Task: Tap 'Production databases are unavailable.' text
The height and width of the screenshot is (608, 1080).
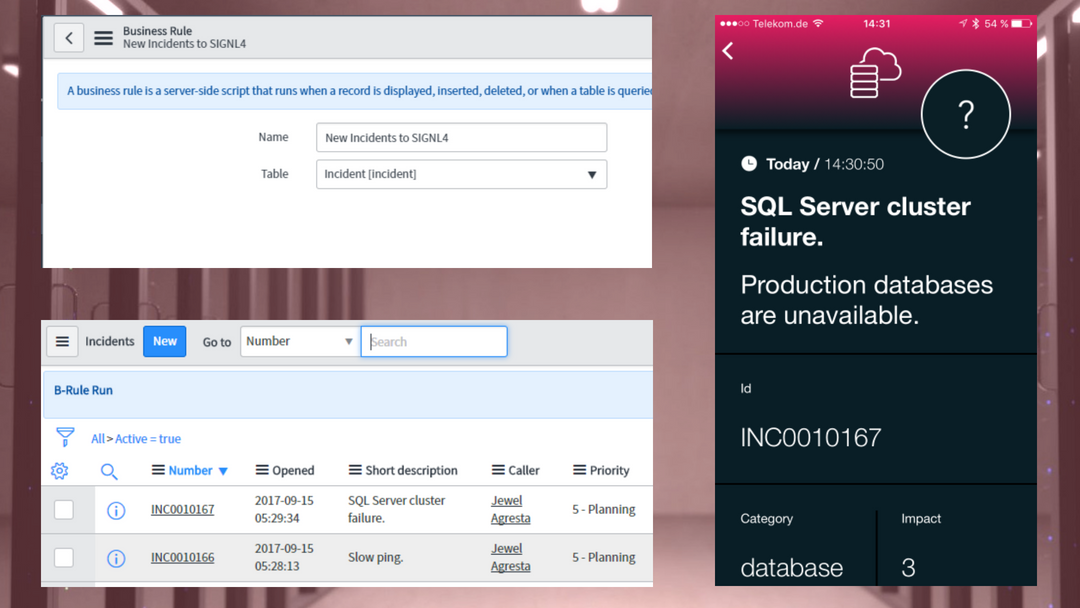Action: click(866, 300)
